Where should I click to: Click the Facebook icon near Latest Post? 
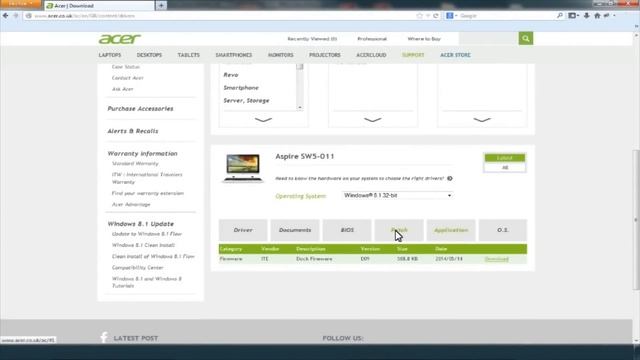[104, 337]
